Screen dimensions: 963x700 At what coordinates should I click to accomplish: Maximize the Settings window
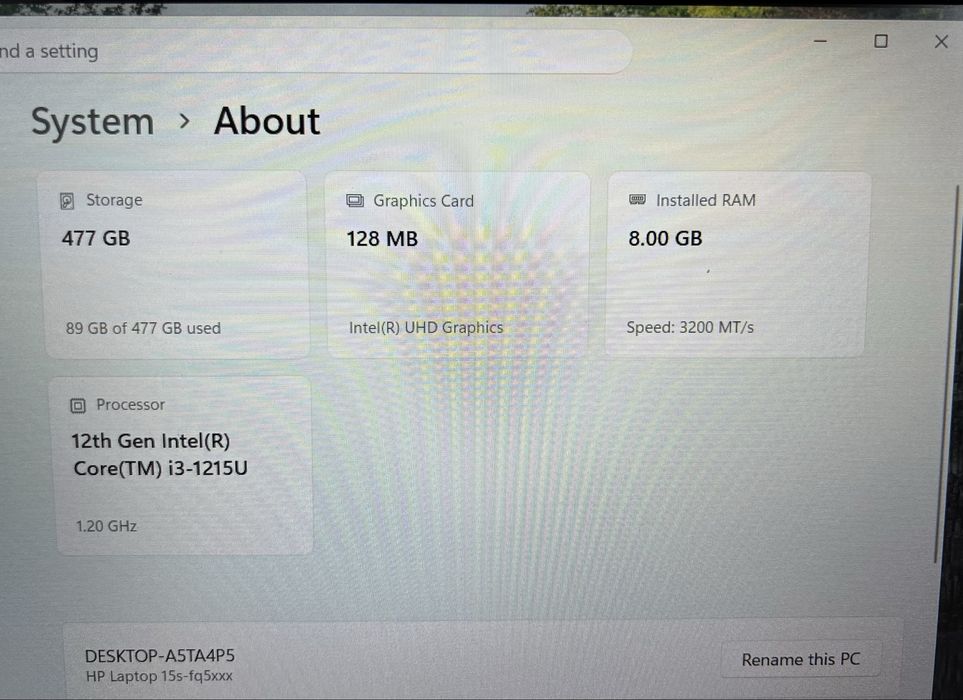pos(881,41)
